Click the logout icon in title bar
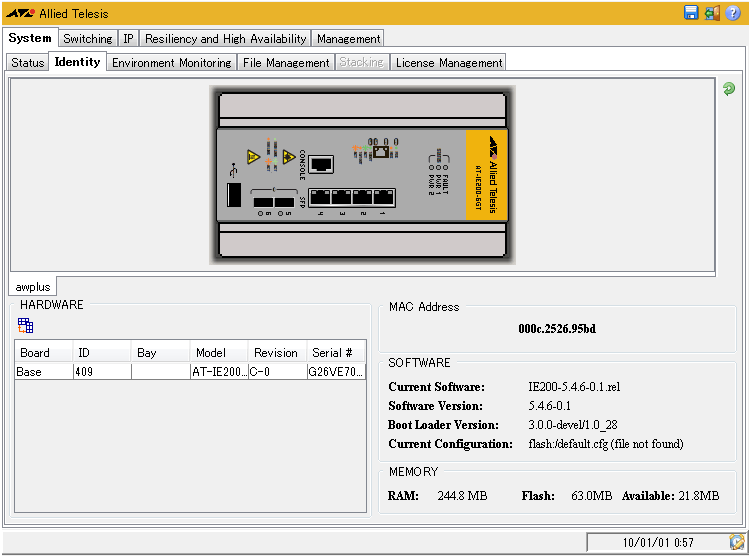 712,13
